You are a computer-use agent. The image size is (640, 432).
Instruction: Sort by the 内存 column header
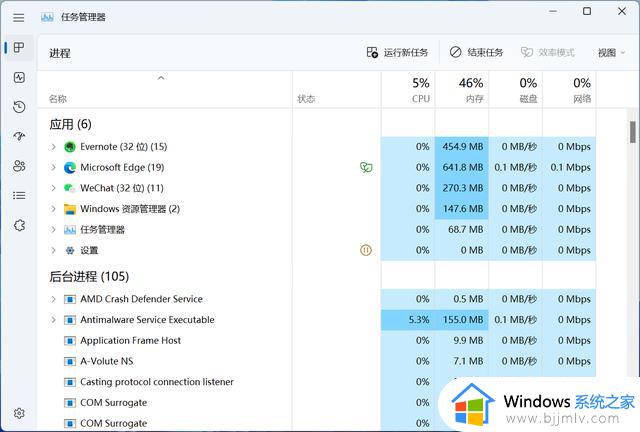coord(462,90)
